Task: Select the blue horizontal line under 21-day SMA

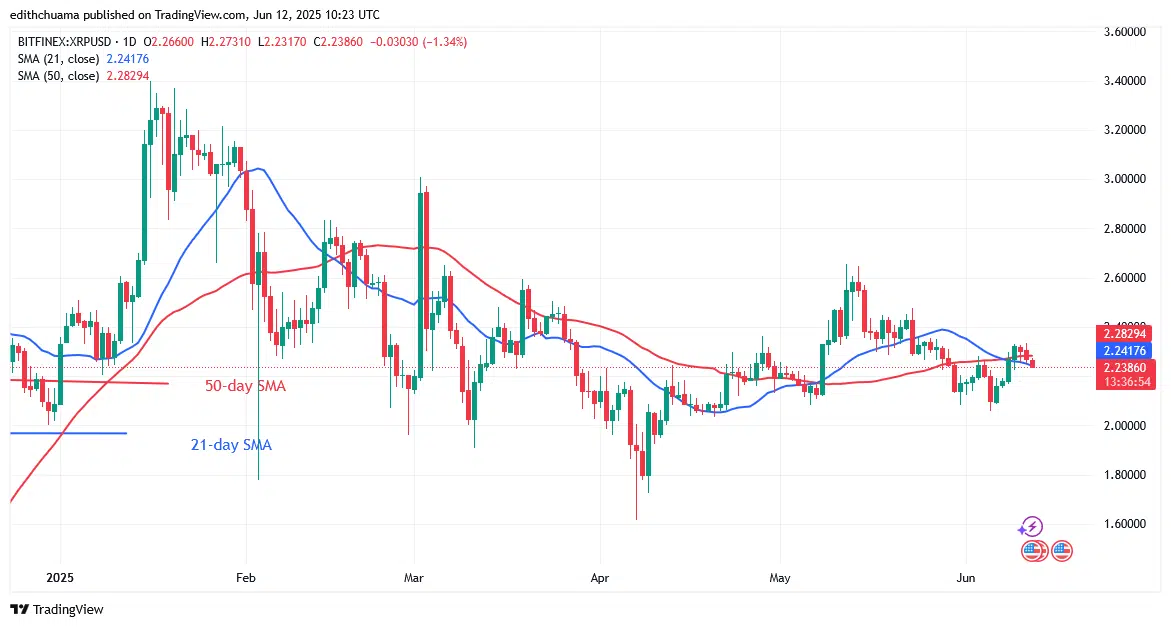Action: [x=68, y=433]
